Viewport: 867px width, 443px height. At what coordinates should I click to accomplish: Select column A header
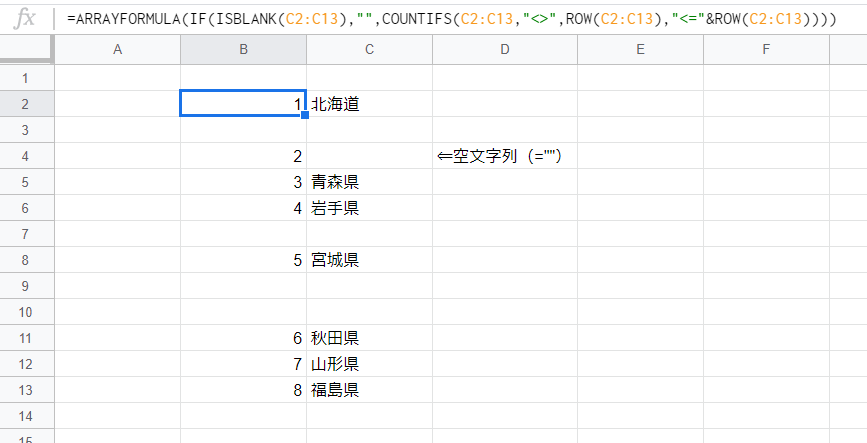(117, 49)
